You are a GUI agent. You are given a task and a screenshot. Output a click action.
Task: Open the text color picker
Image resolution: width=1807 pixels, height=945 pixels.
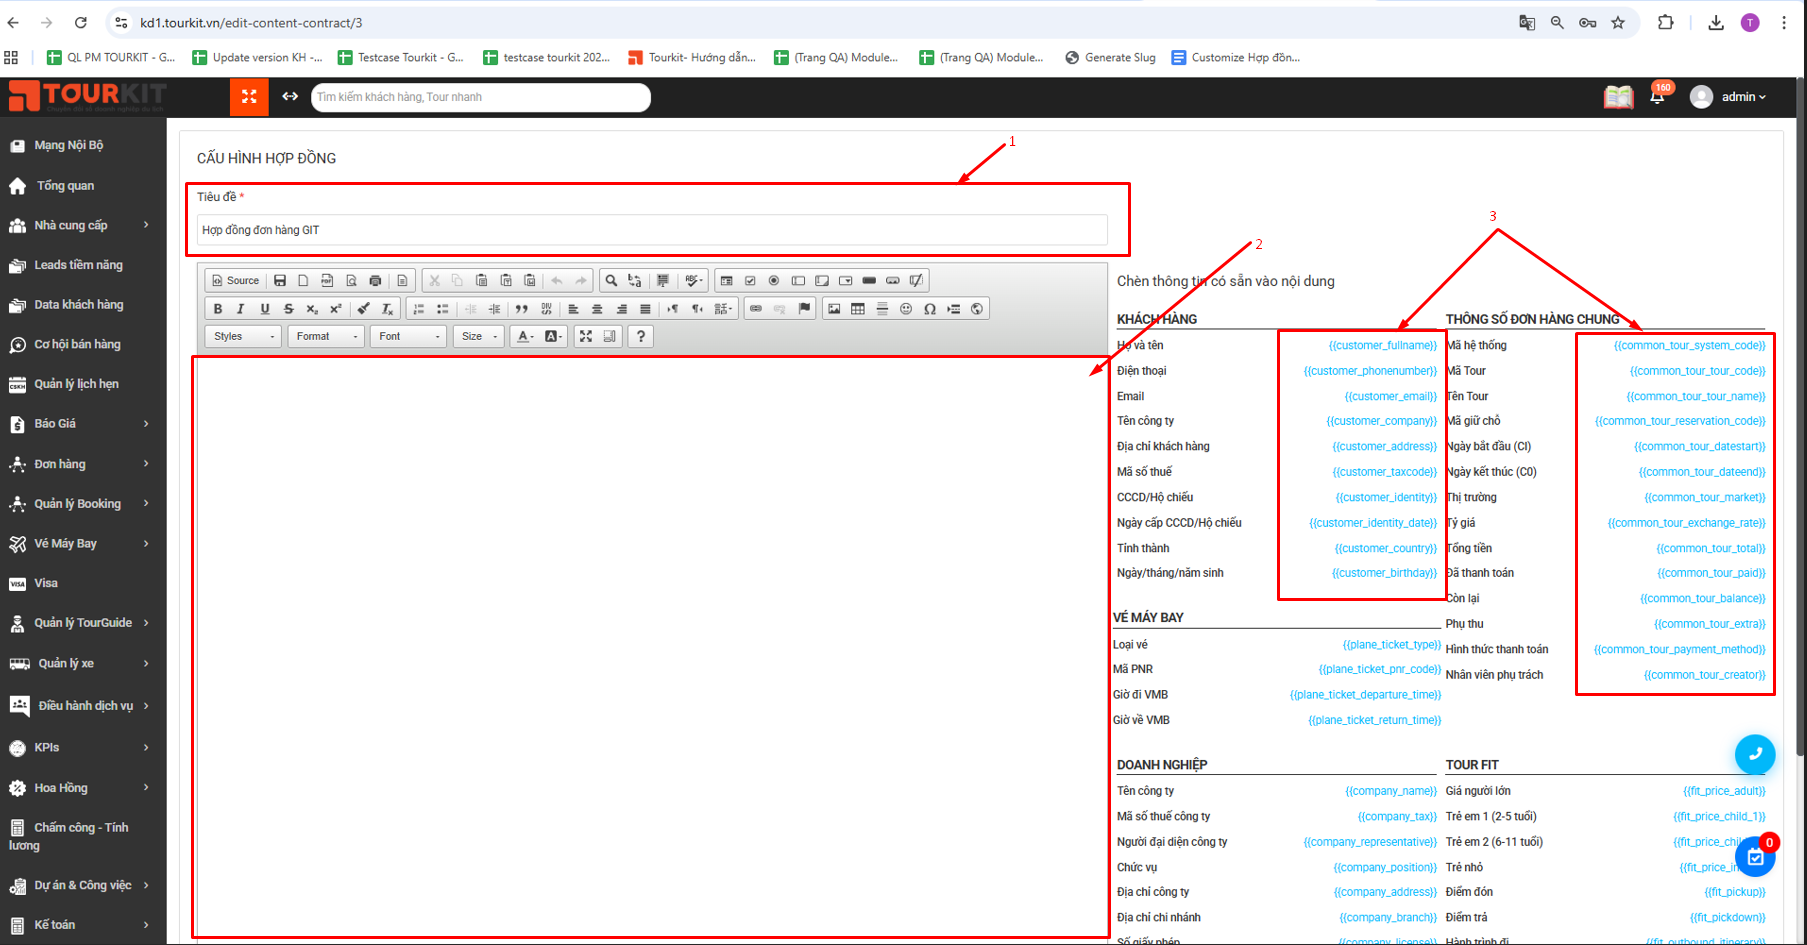point(525,336)
